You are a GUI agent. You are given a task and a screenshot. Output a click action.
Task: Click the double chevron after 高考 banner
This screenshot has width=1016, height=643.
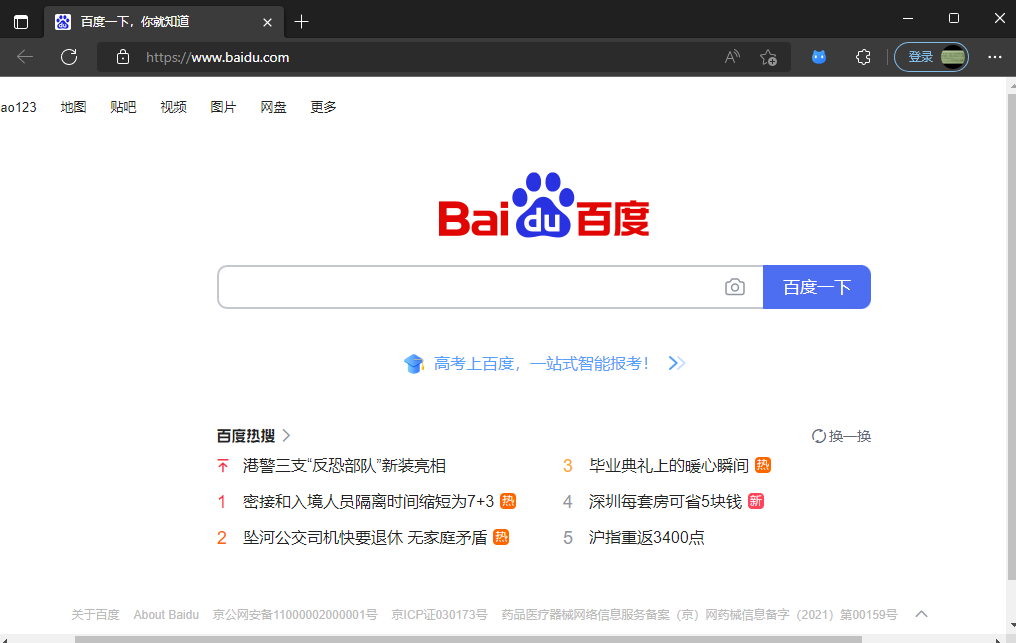click(x=676, y=363)
